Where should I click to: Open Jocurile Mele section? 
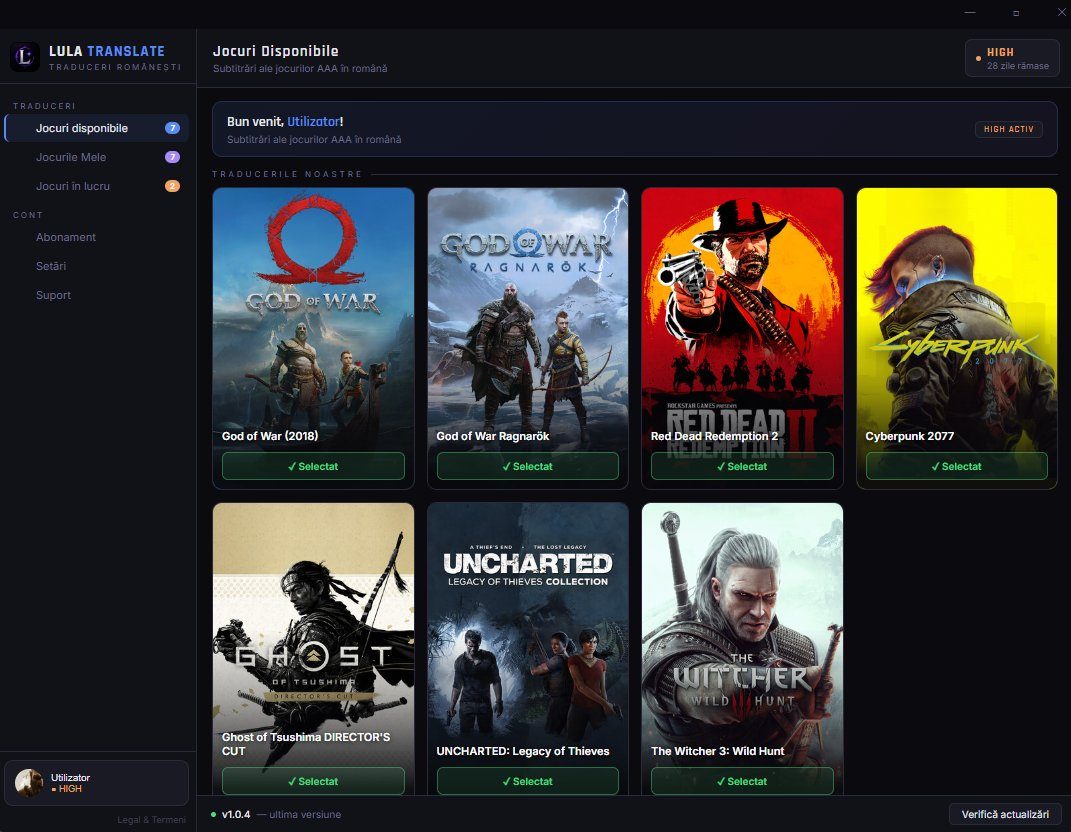click(x=96, y=157)
